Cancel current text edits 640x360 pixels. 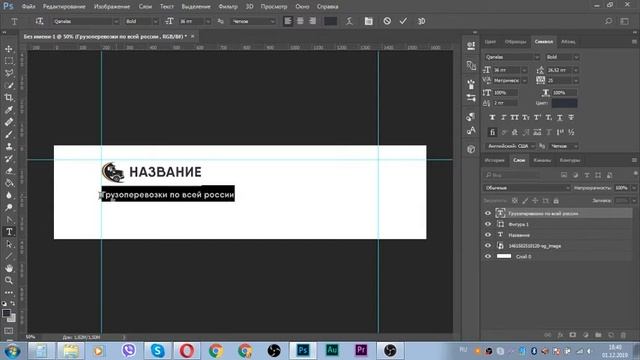(387, 21)
